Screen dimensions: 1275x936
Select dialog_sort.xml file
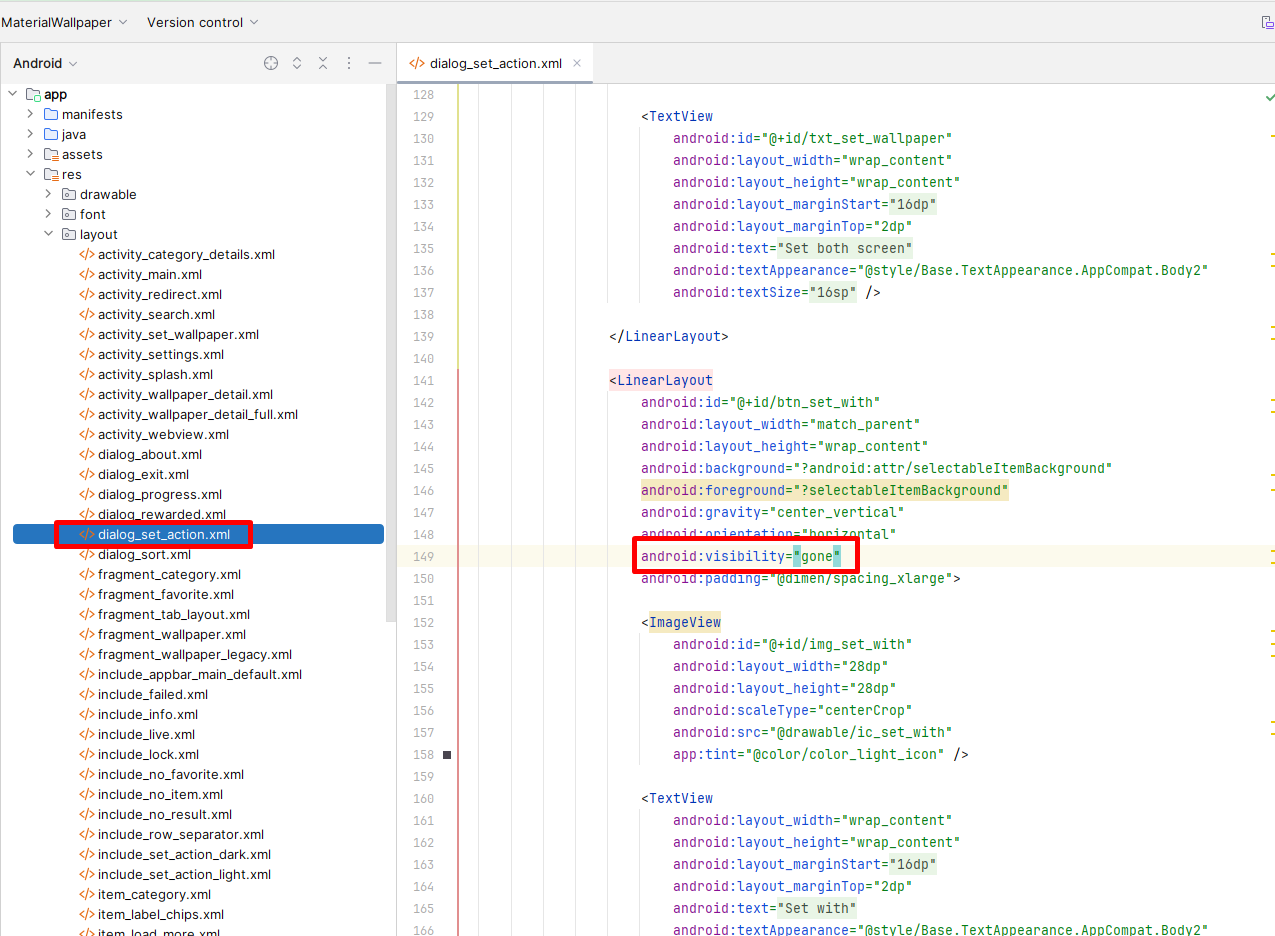[x=144, y=554]
